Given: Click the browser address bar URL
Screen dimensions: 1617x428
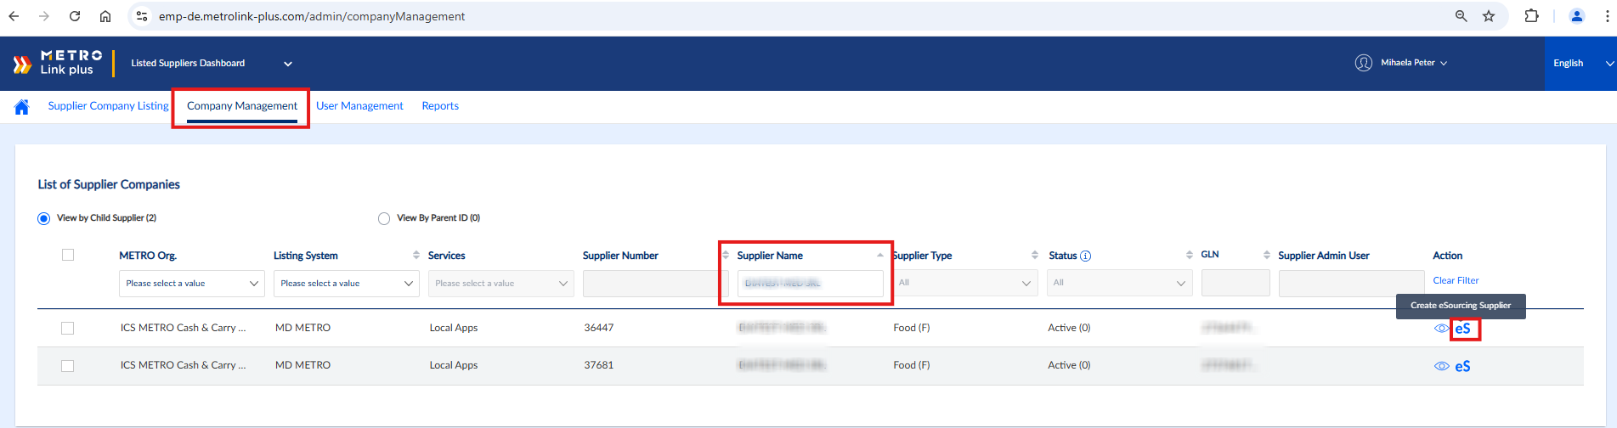Looking at the screenshot, I should coord(311,16).
